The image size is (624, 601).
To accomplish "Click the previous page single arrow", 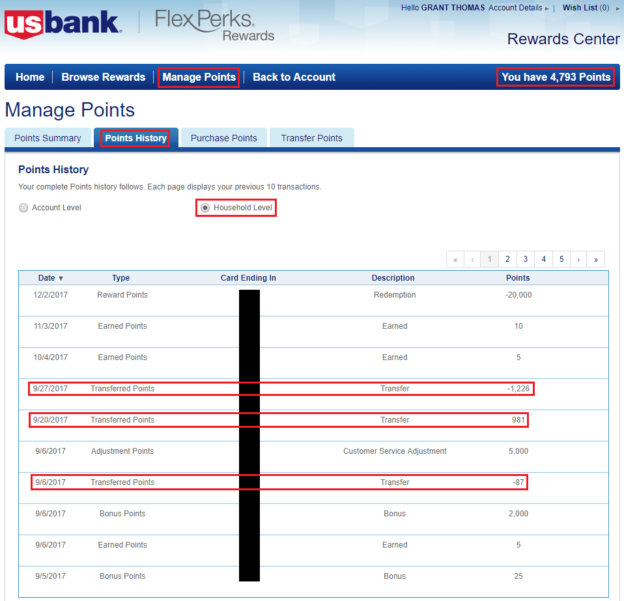I will click(473, 259).
